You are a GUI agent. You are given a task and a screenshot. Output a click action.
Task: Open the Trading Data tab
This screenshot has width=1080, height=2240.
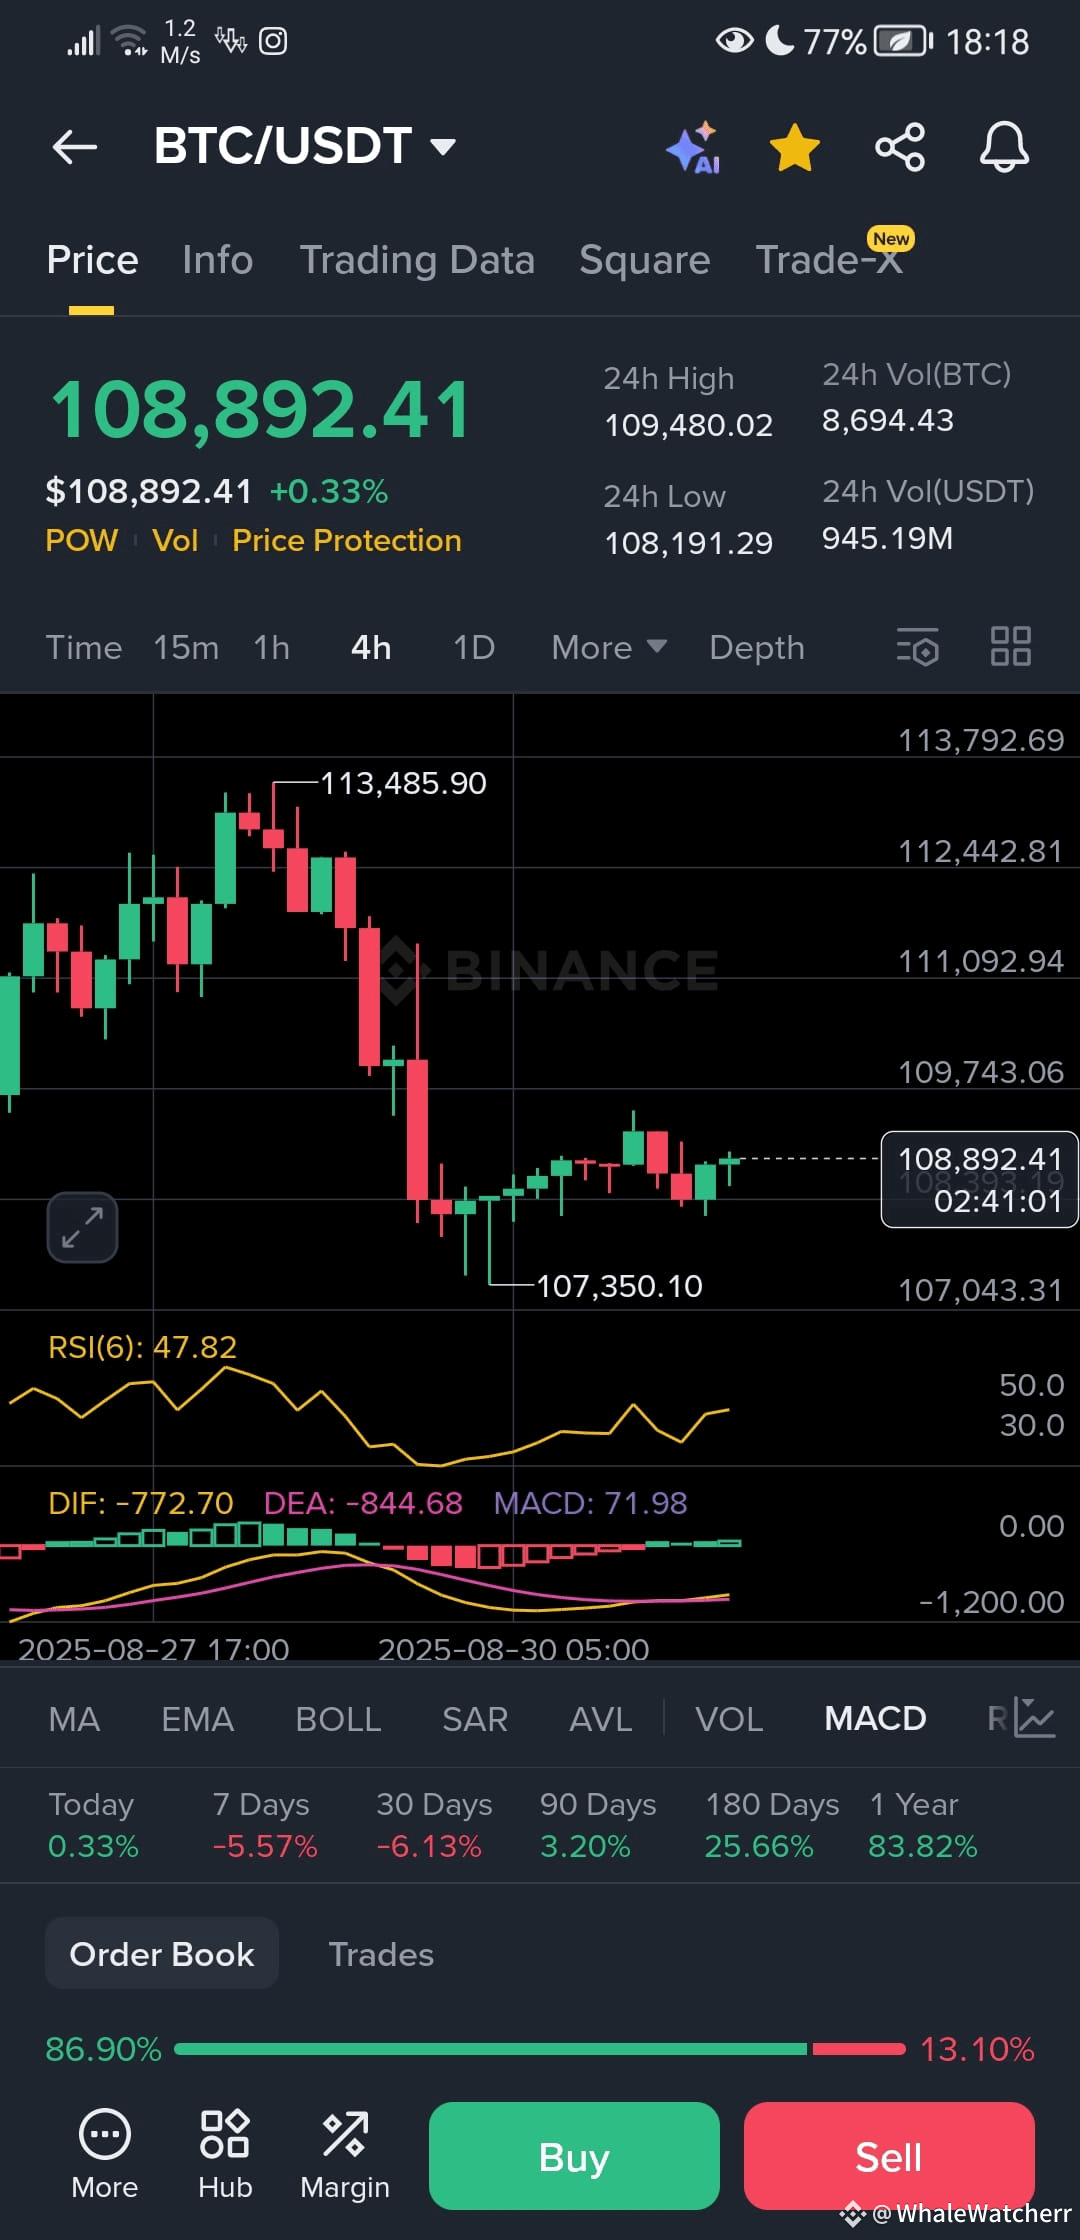tap(417, 260)
